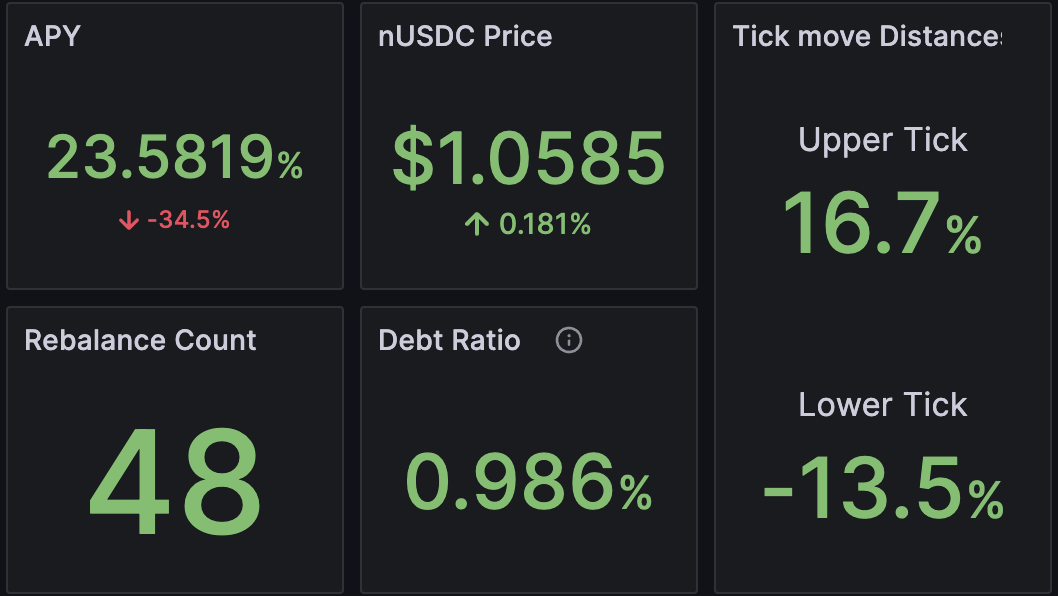Click the Debt Ratio panel title
The image size is (1058, 596).
pos(449,340)
